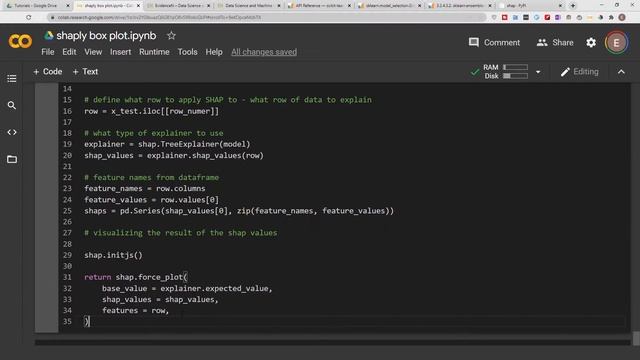
Task: Open the find and replace search icon
Action: tap(12, 105)
